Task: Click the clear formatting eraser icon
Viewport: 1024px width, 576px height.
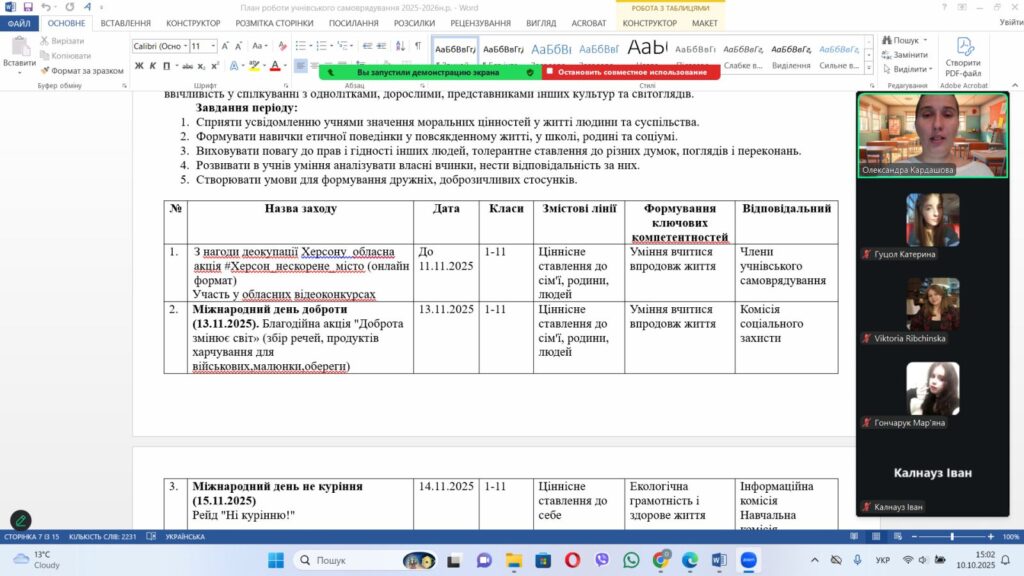Action: click(282, 46)
